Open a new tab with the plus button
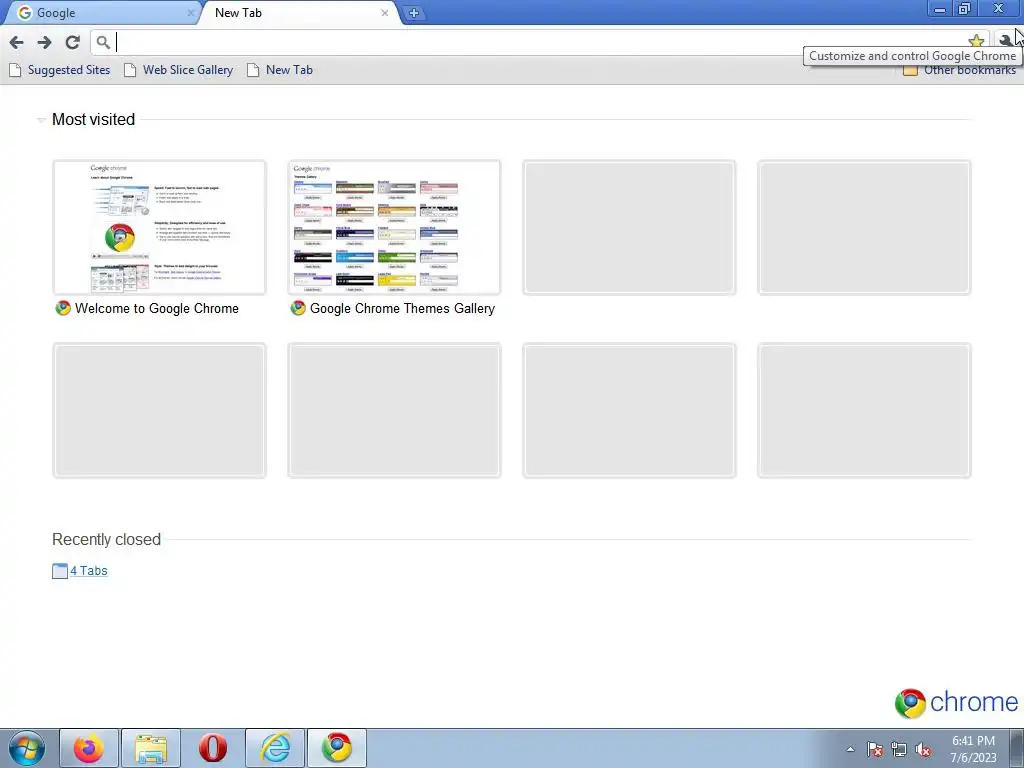The height and width of the screenshot is (768, 1024). point(413,12)
